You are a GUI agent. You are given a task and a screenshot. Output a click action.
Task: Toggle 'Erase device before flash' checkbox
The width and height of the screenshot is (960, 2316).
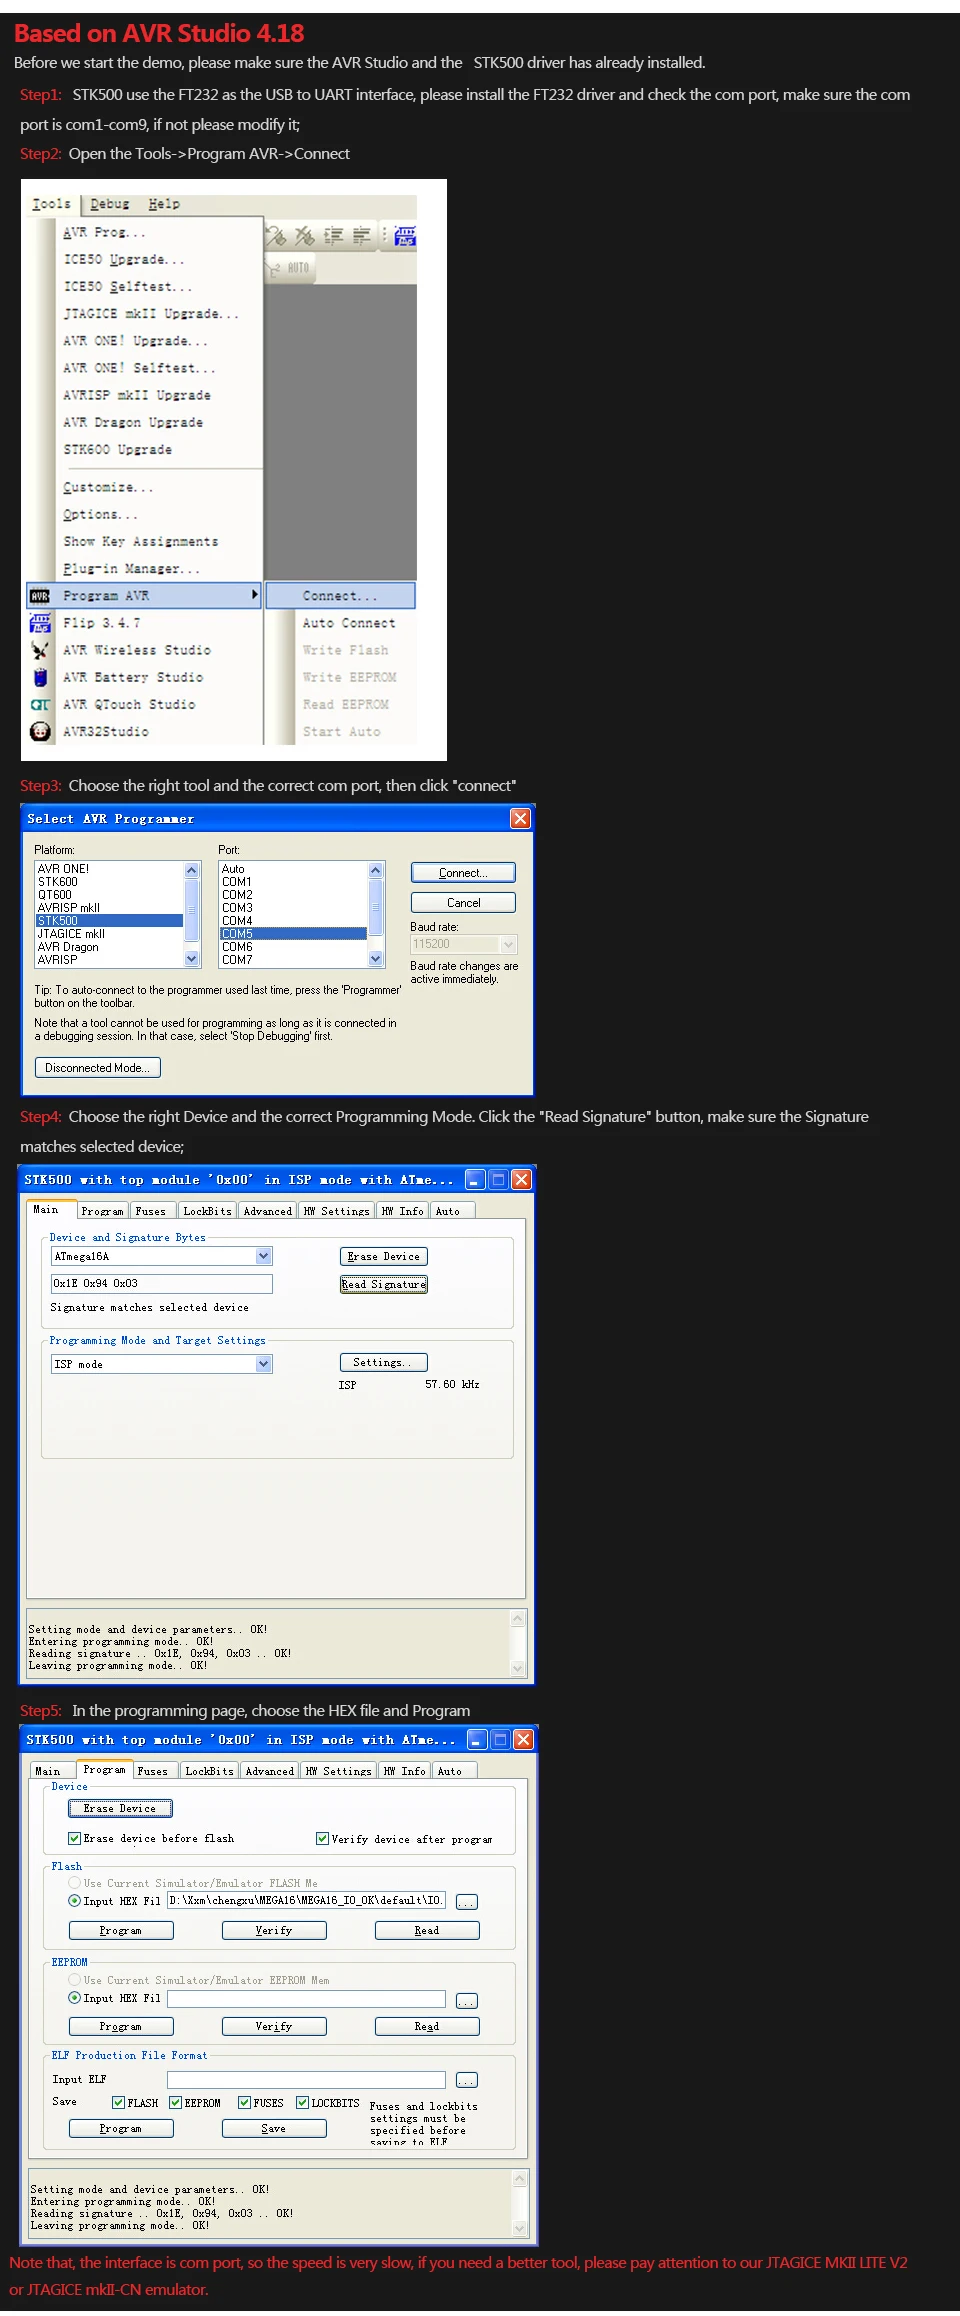point(74,1838)
